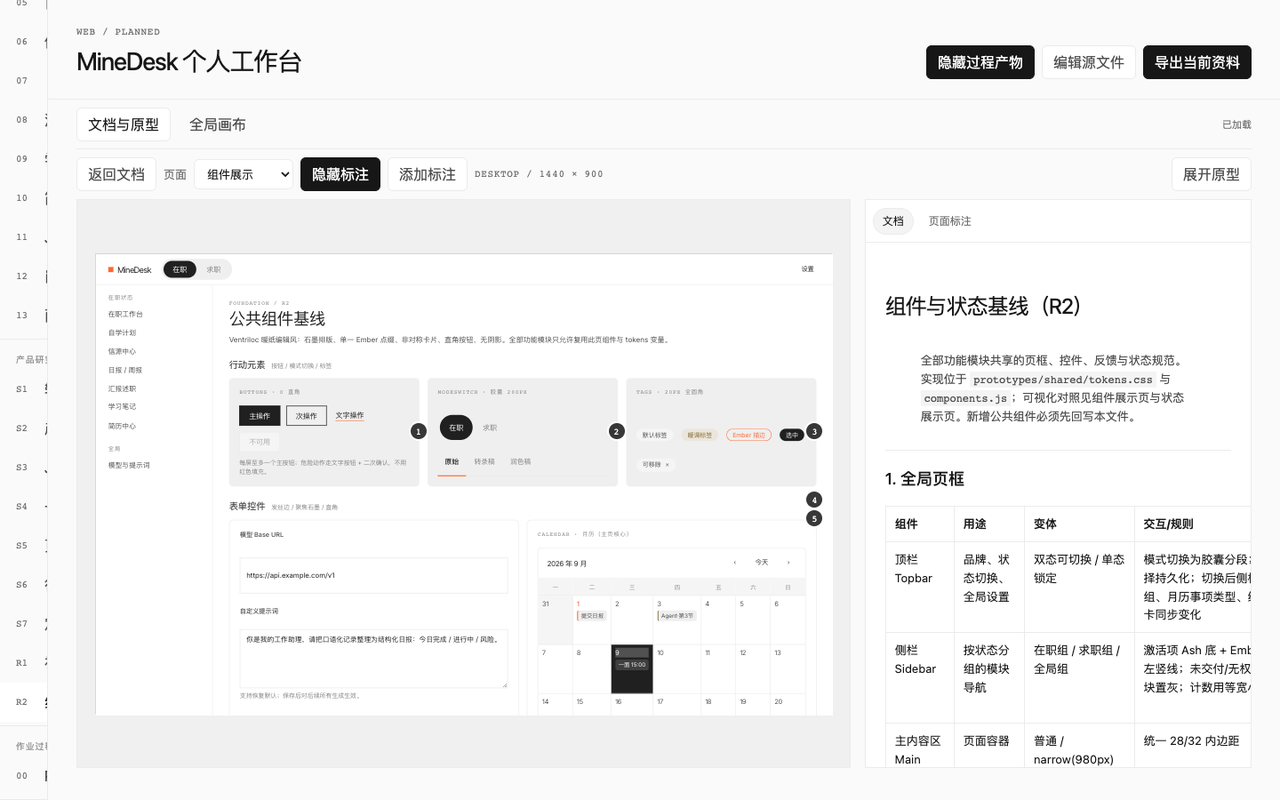Select annotation marker 5
1280x800 pixels.
(x=815, y=518)
